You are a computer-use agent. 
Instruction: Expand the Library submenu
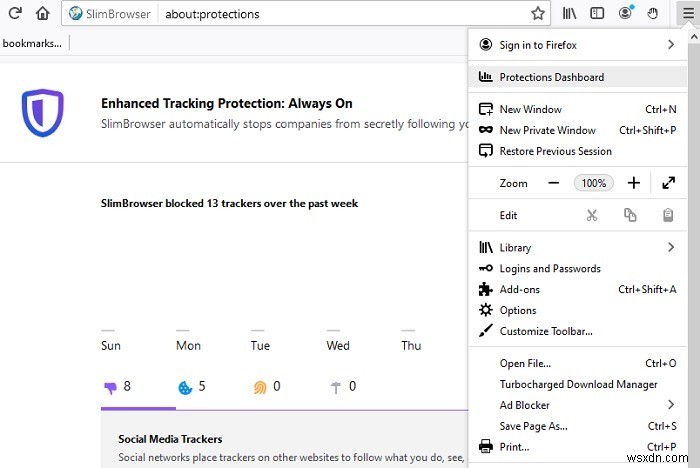pyautogui.click(x=671, y=247)
